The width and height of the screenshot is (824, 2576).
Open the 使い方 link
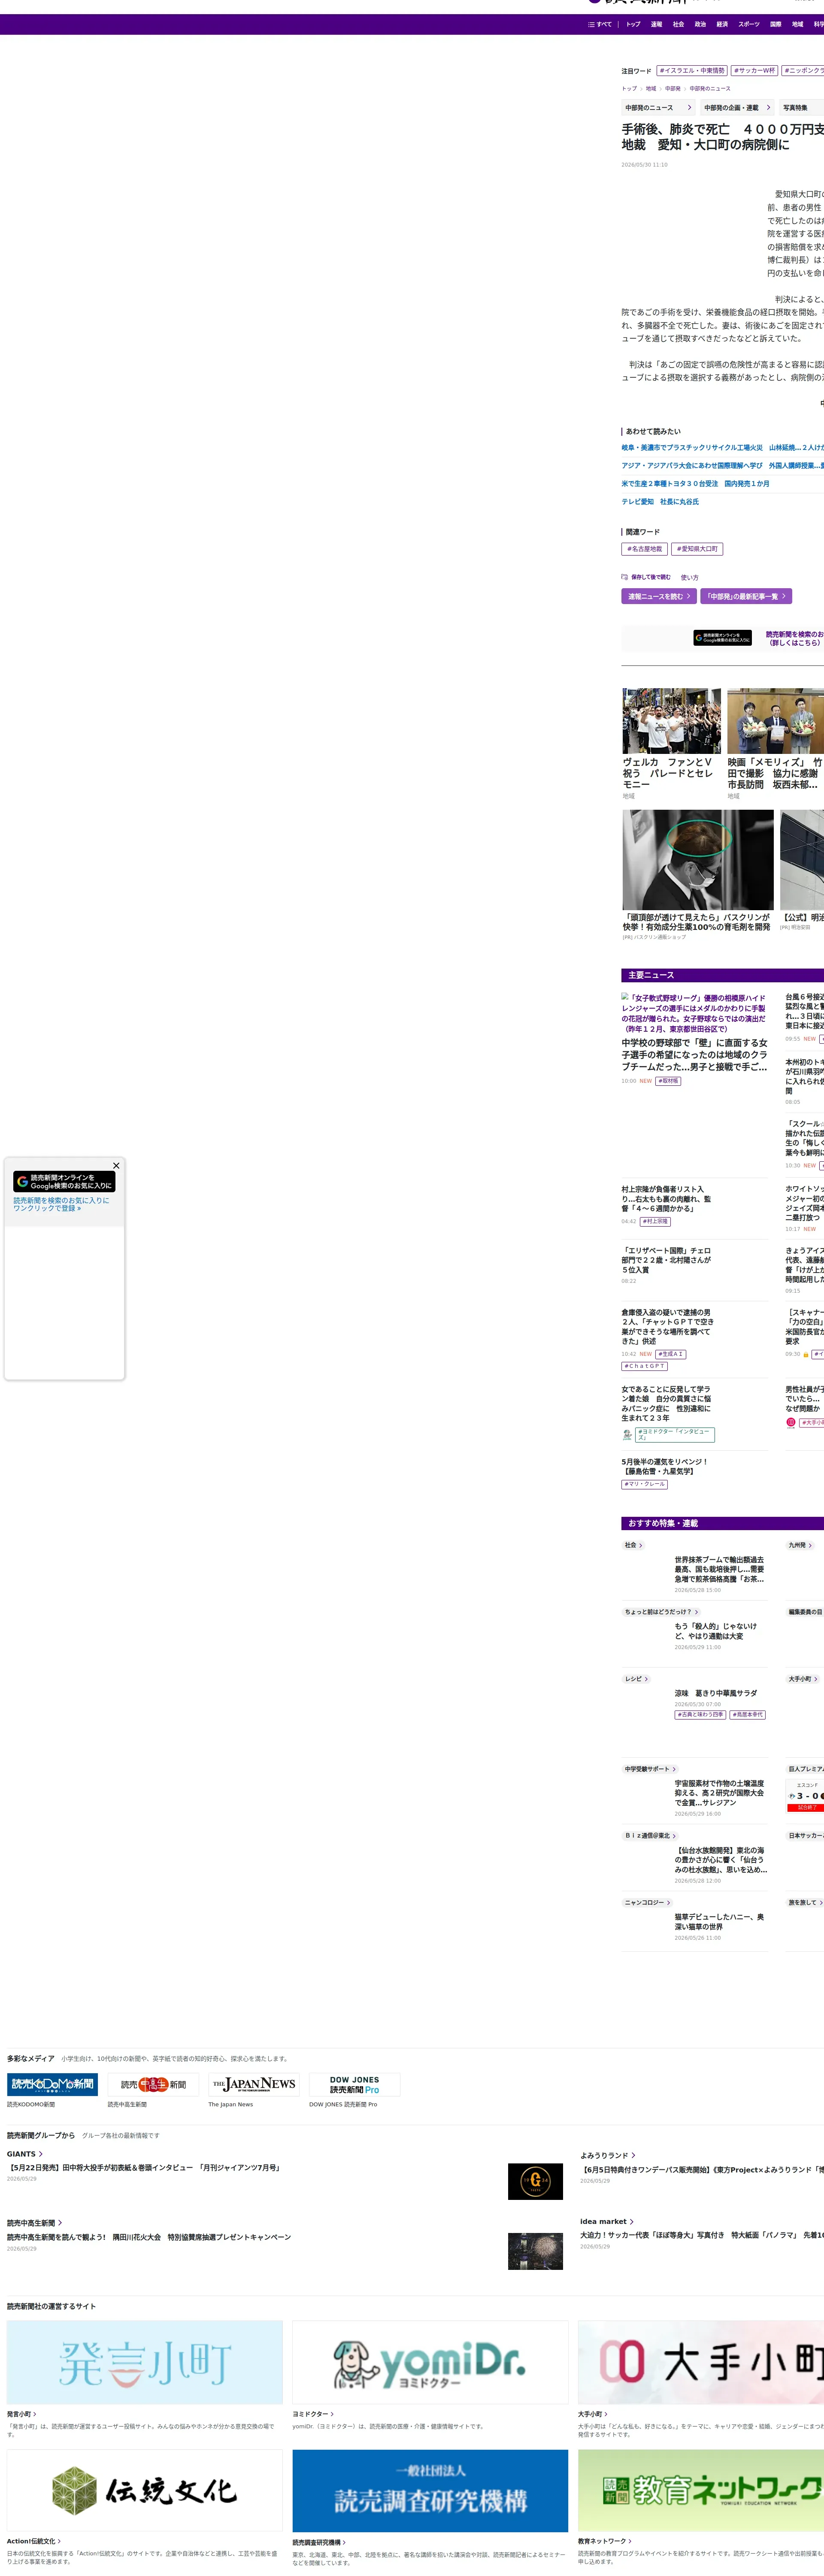(690, 577)
